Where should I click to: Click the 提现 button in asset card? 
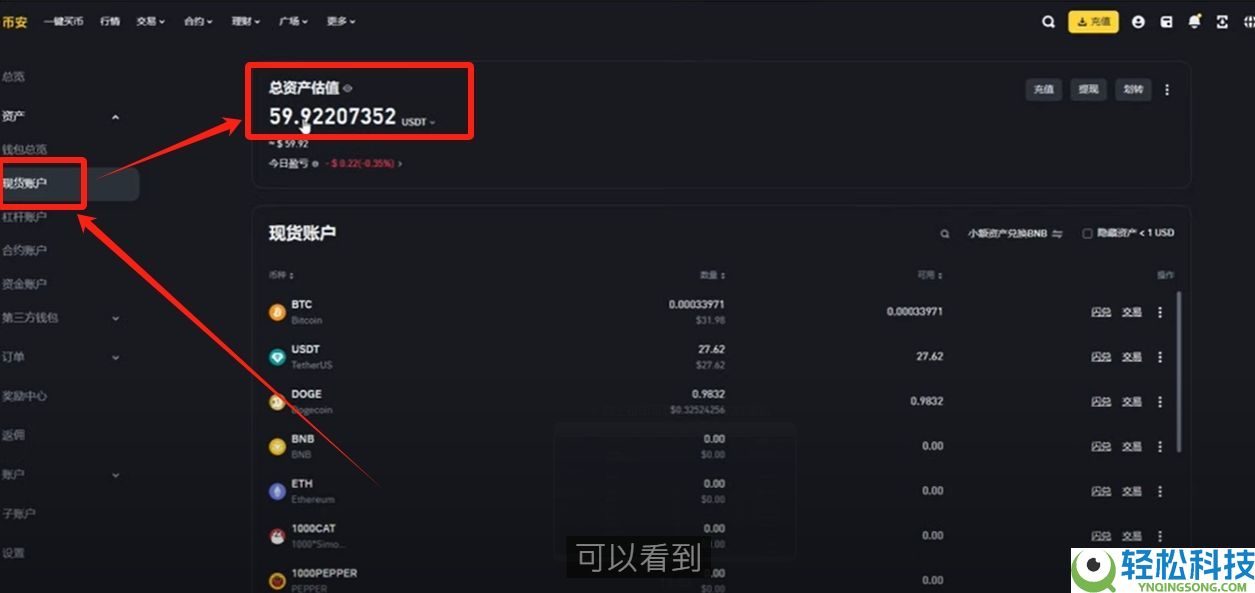tap(1088, 90)
